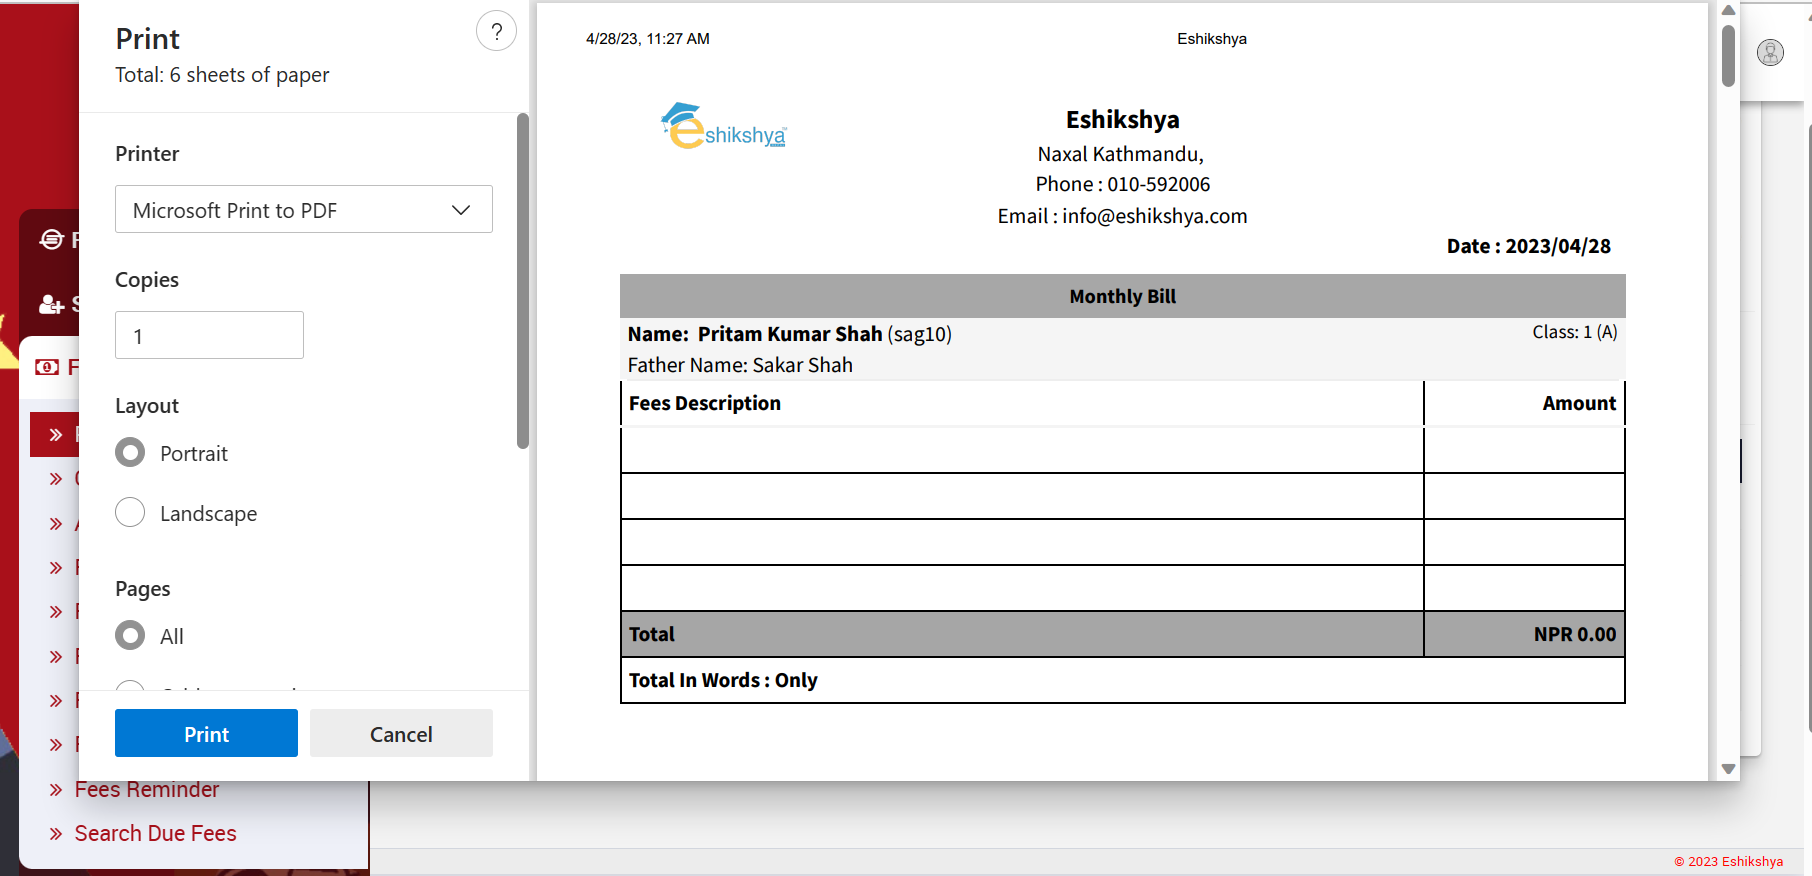Cancel the print dialog
Viewport: 1812px width, 876px height.
click(401, 734)
